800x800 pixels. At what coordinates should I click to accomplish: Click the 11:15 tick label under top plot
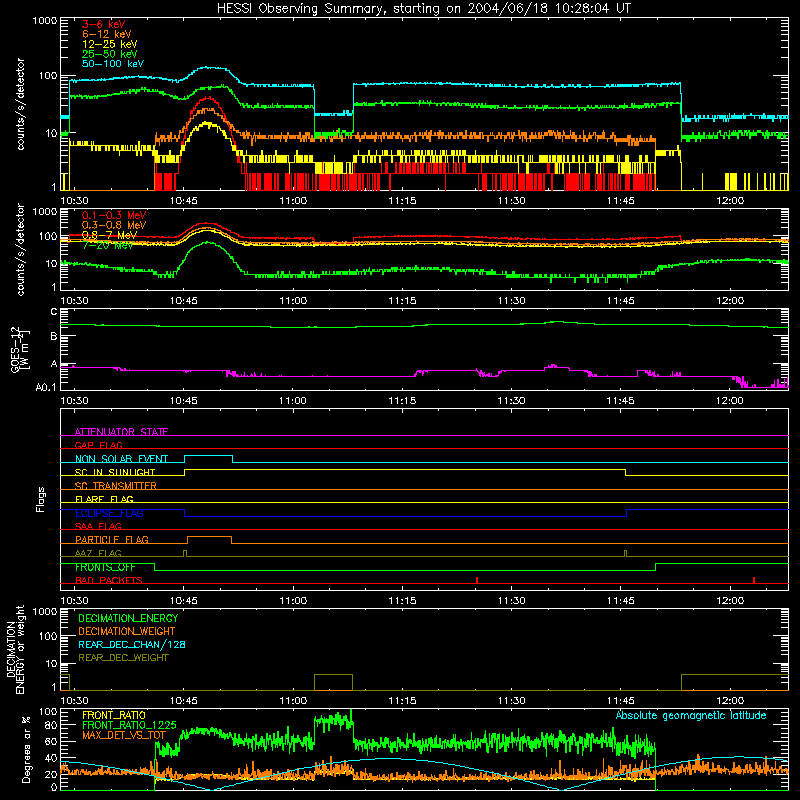(402, 201)
